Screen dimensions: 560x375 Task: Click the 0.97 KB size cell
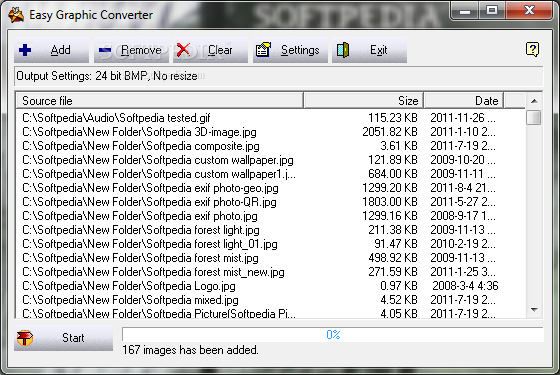(399, 286)
